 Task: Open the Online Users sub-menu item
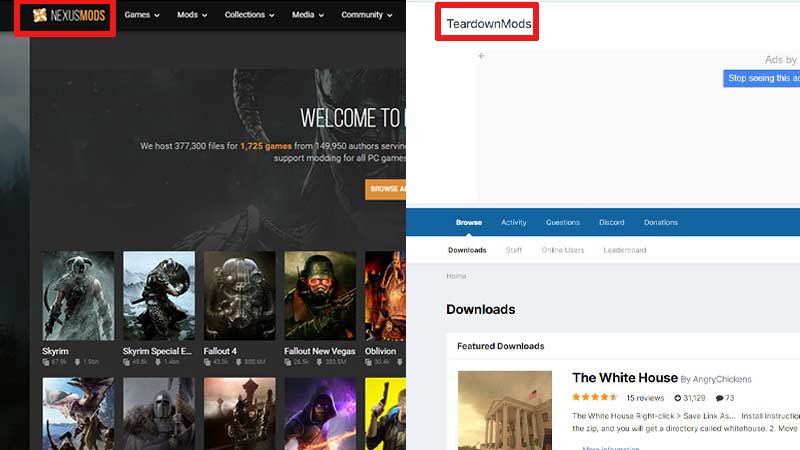(563, 250)
